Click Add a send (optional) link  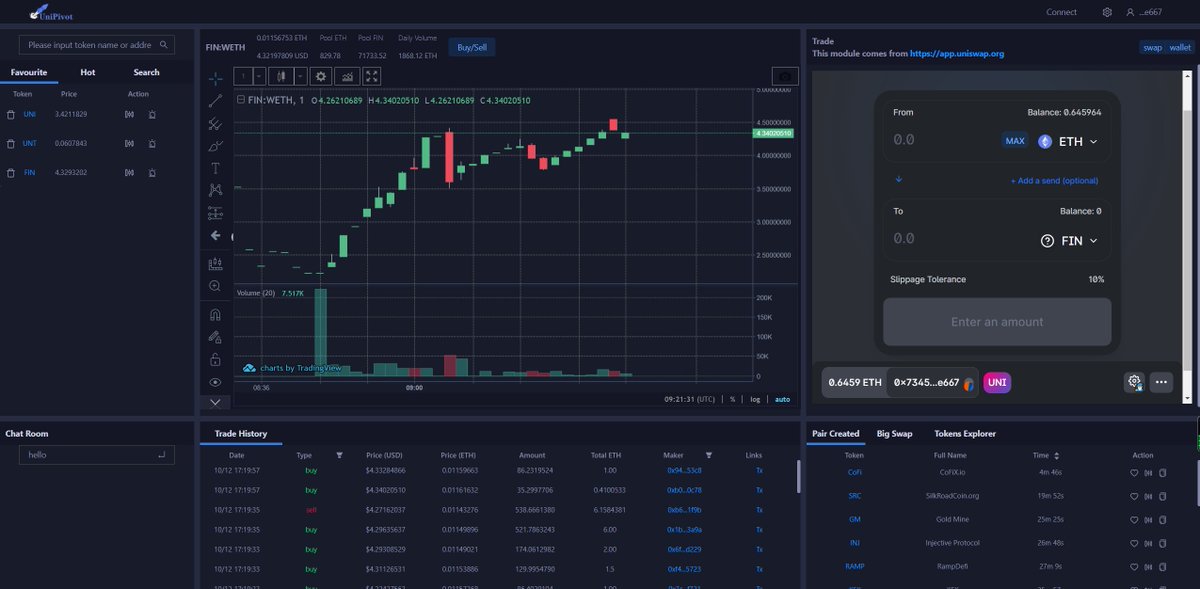coord(1054,181)
